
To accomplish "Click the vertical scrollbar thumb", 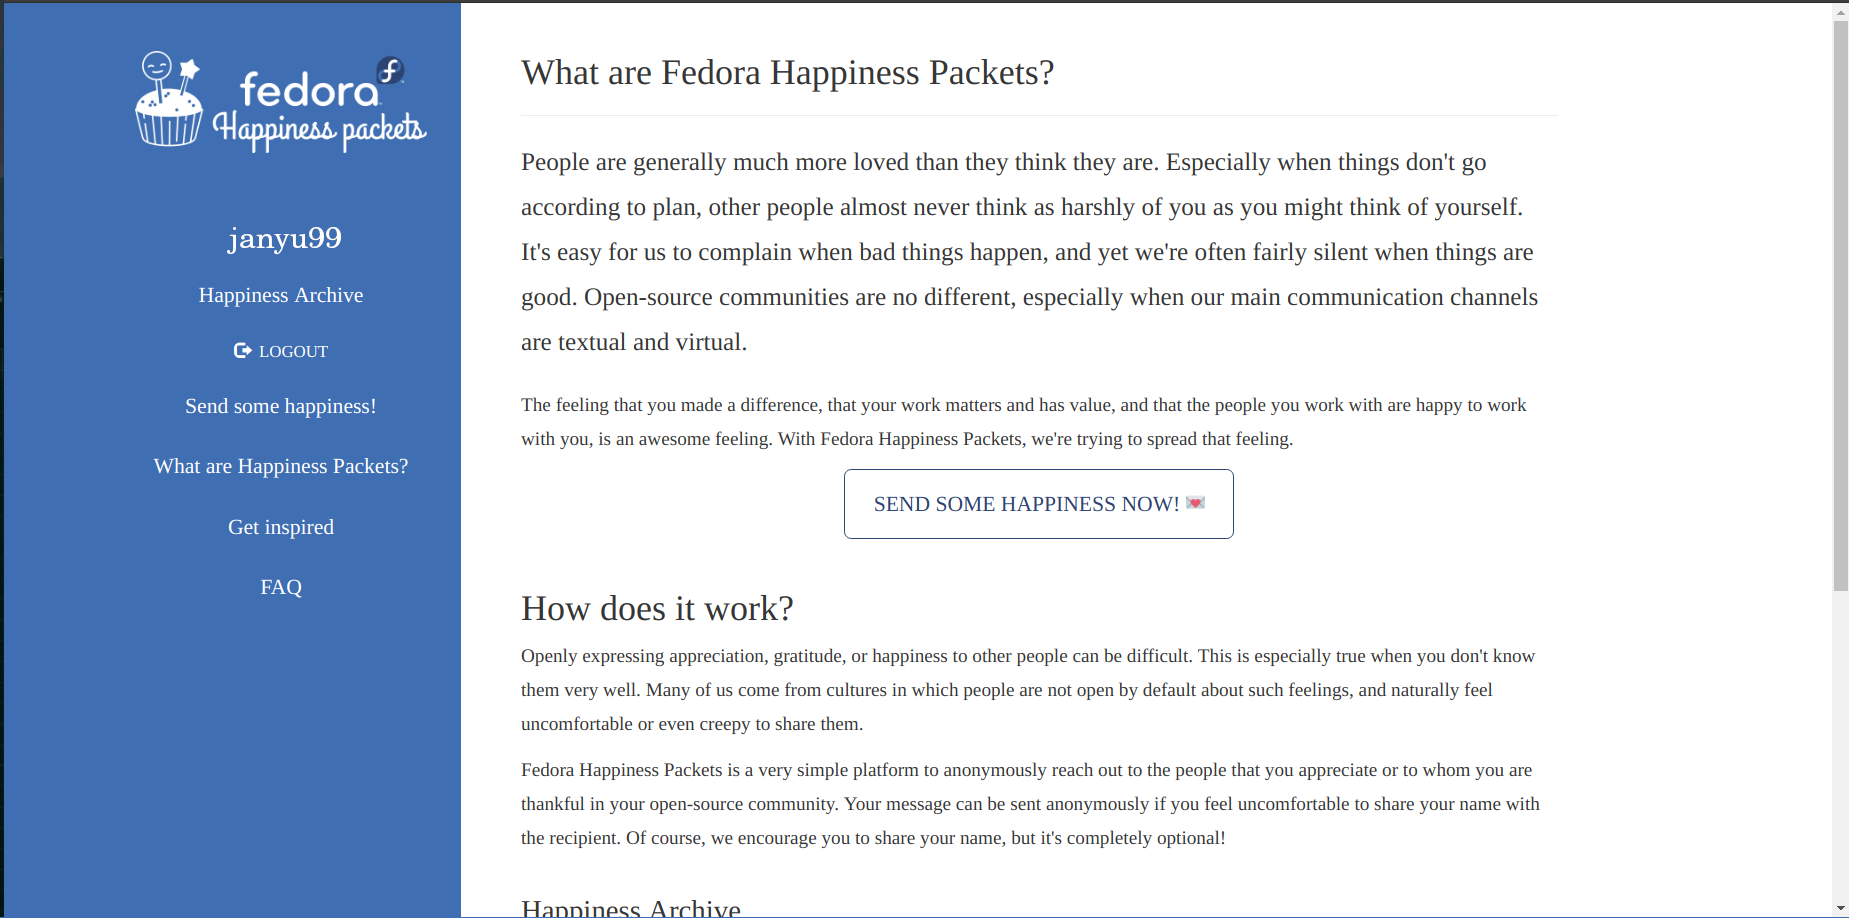I will (1840, 306).
